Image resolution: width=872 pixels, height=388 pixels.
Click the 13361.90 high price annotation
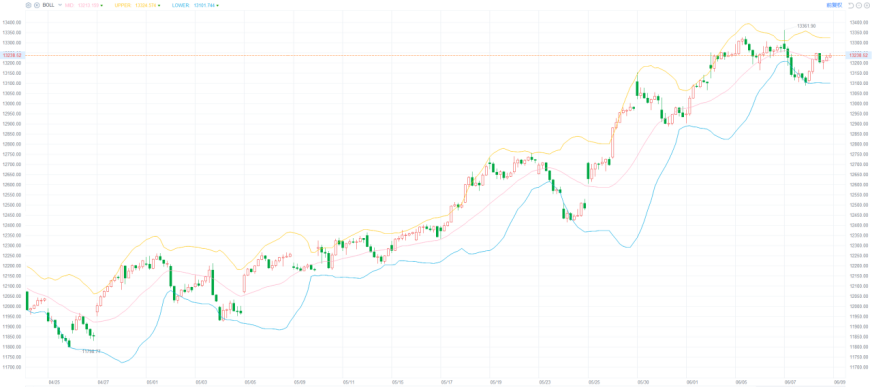(x=806, y=26)
